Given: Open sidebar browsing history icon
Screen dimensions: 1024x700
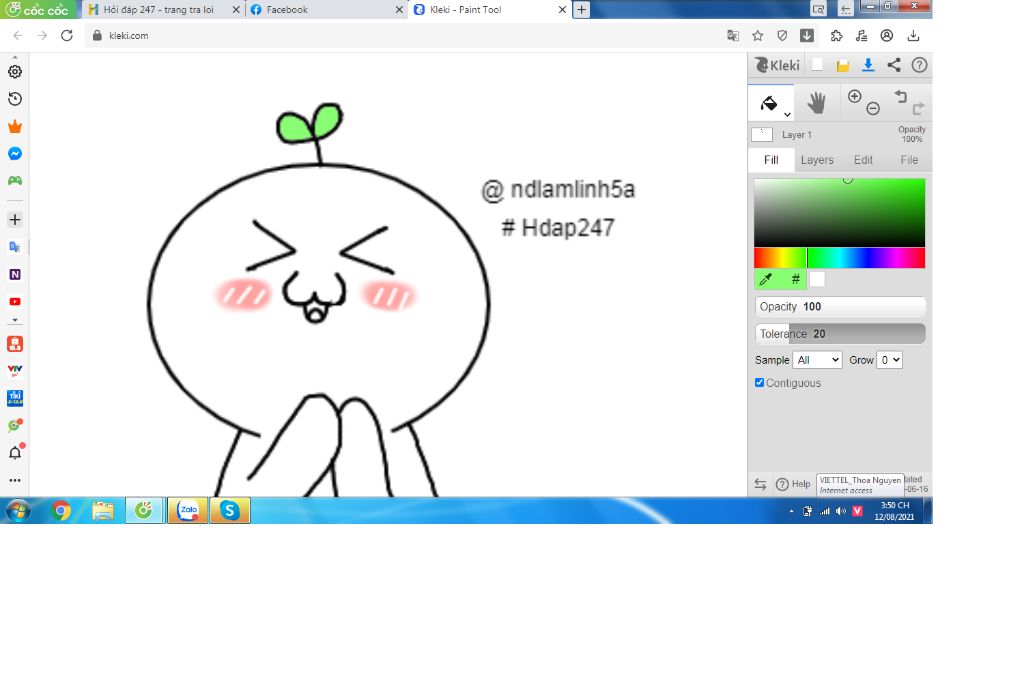Looking at the screenshot, I should (x=15, y=99).
